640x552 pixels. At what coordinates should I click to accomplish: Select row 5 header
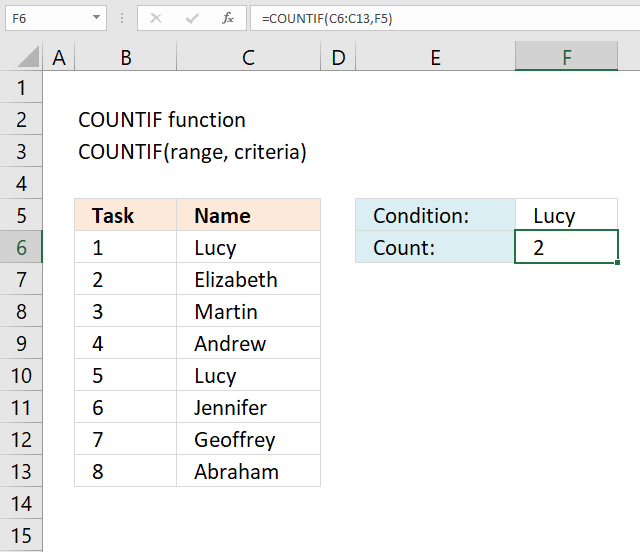click(22, 215)
